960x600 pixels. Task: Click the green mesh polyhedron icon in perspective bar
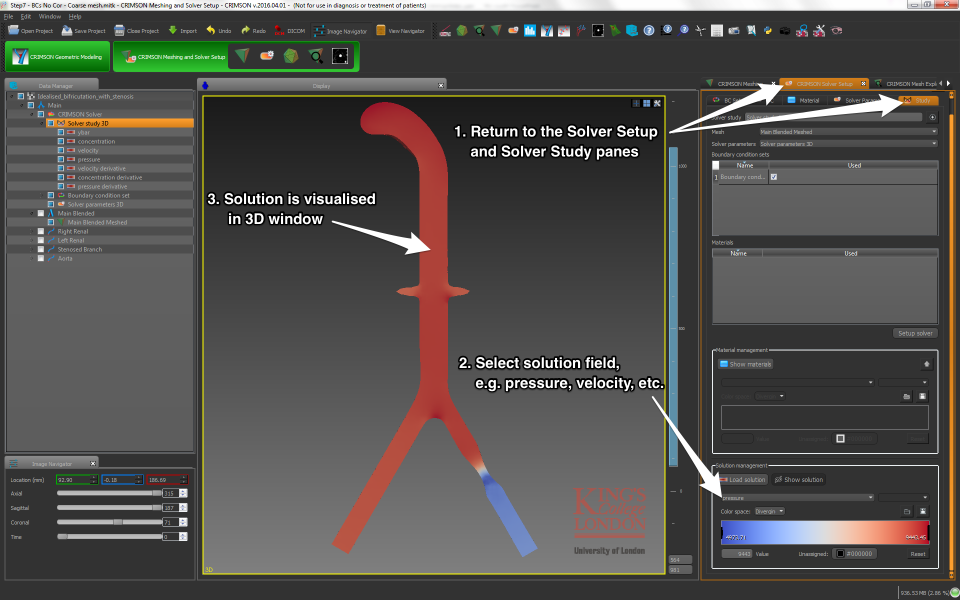(290, 57)
